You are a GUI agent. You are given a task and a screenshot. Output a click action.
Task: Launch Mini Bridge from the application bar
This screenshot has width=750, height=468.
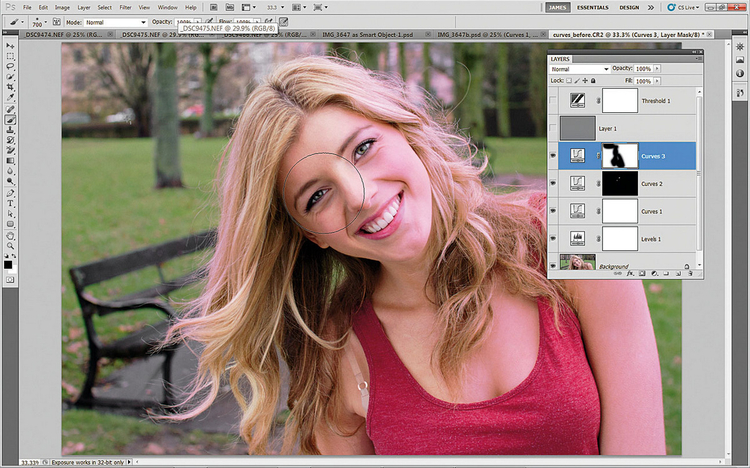point(230,7)
